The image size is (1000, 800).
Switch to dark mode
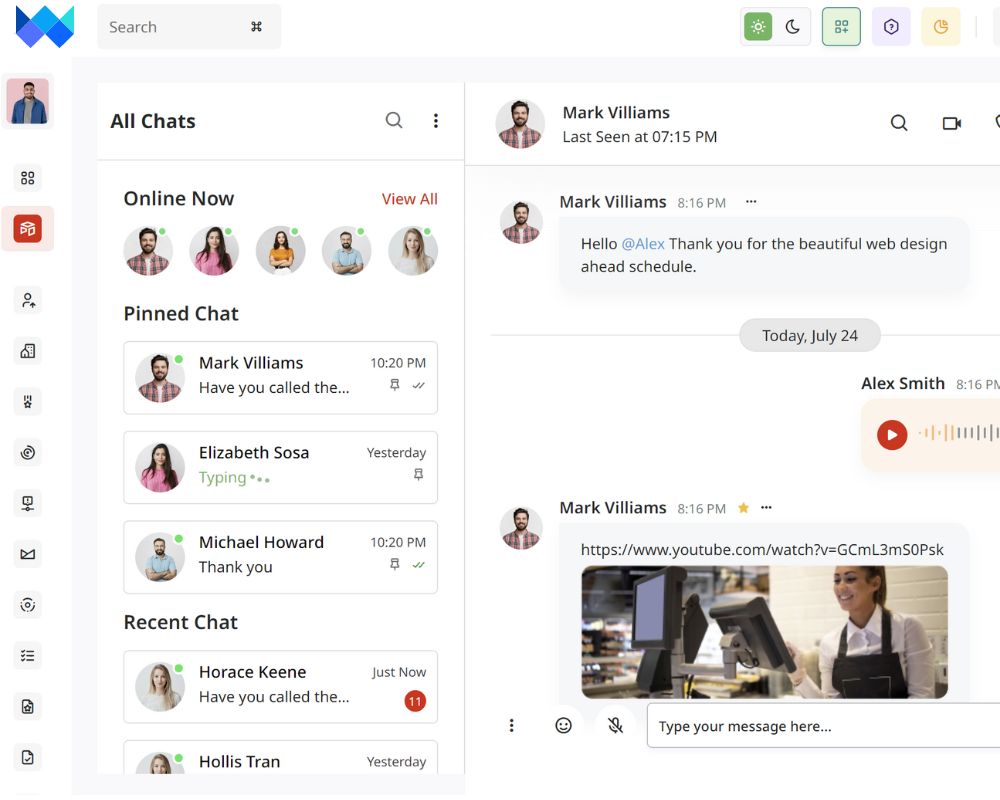click(793, 27)
